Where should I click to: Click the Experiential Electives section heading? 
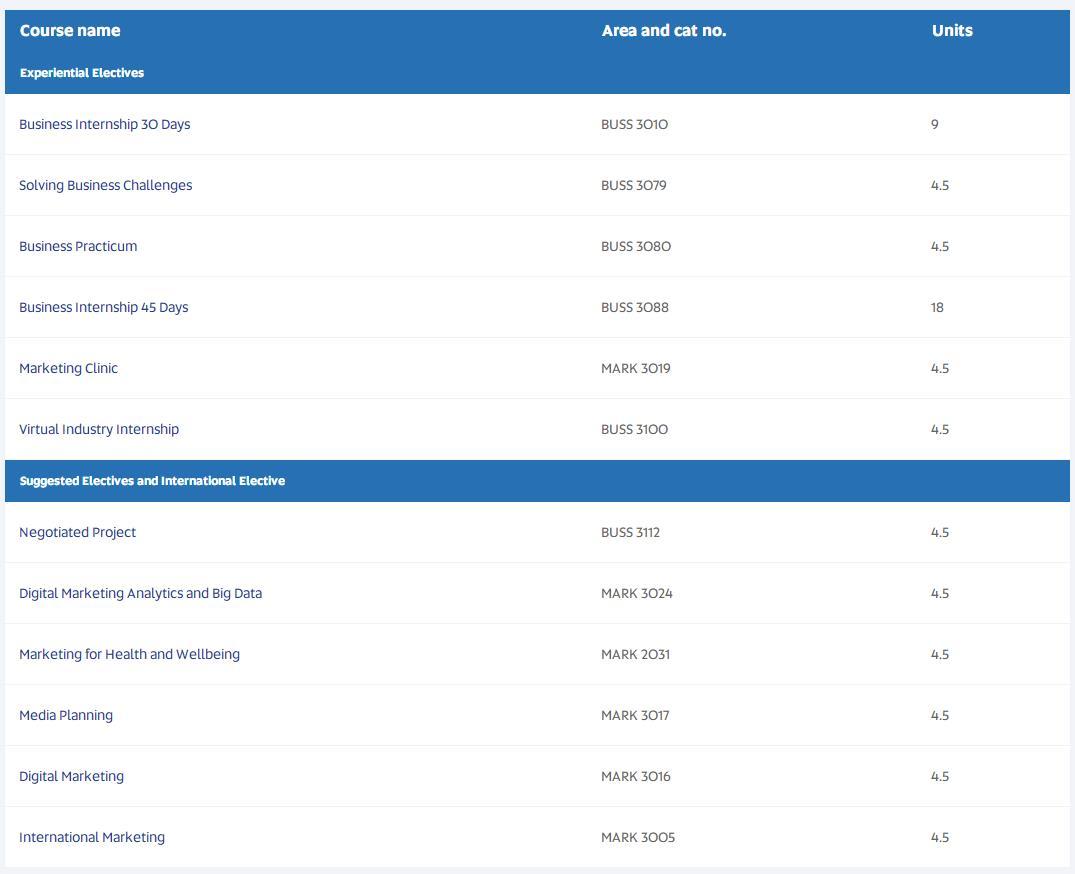[x=82, y=73]
